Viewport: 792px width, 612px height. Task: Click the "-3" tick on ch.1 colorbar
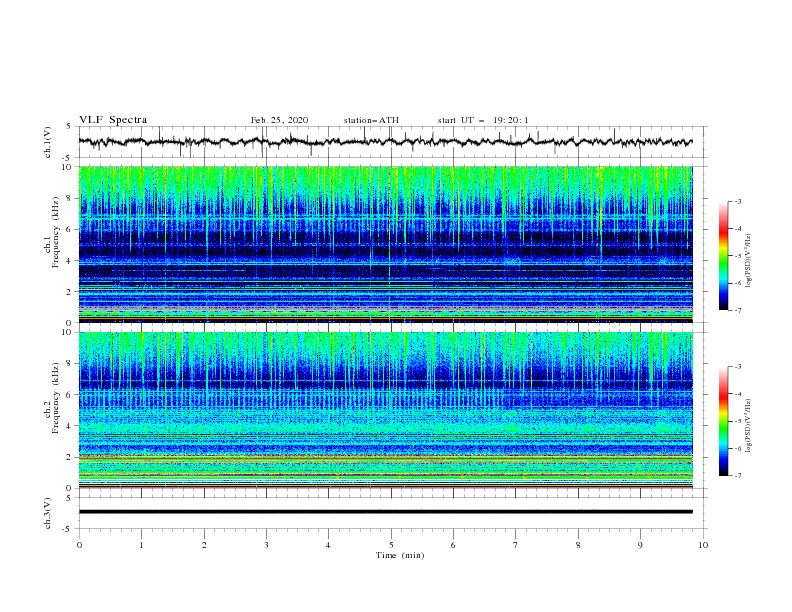pos(737,201)
